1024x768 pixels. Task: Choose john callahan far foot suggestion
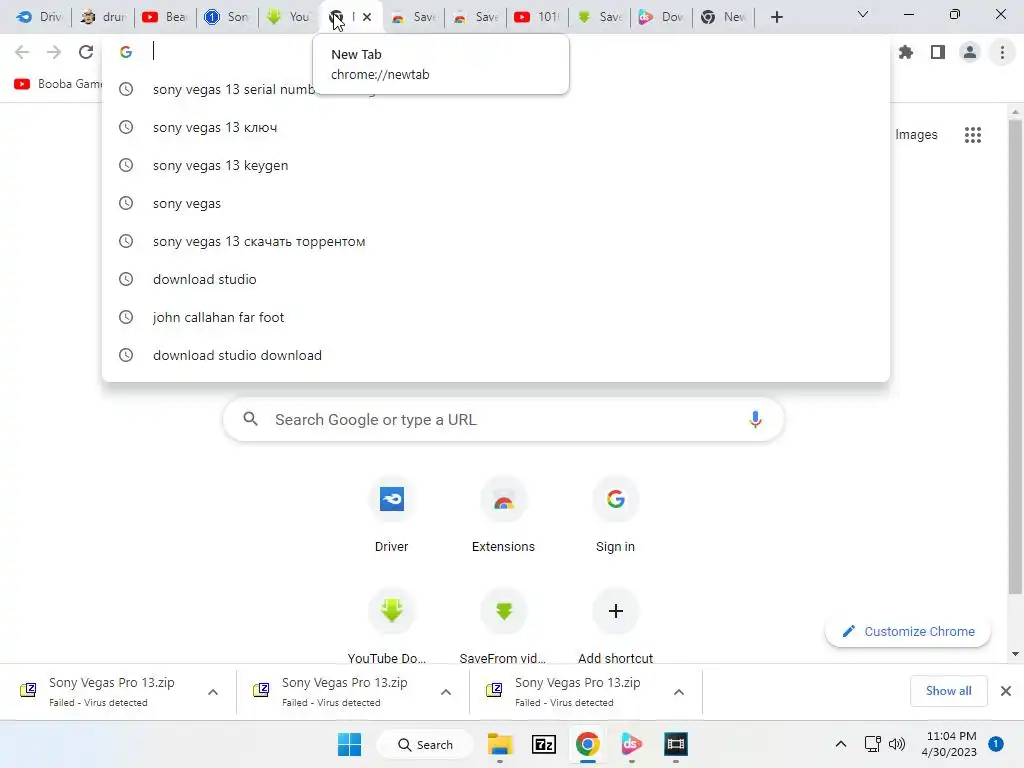[496, 317]
